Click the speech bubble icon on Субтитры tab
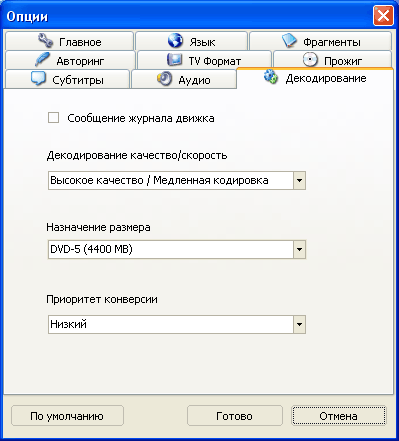Image resolution: width=399 pixels, height=441 pixels. [38, 79]
